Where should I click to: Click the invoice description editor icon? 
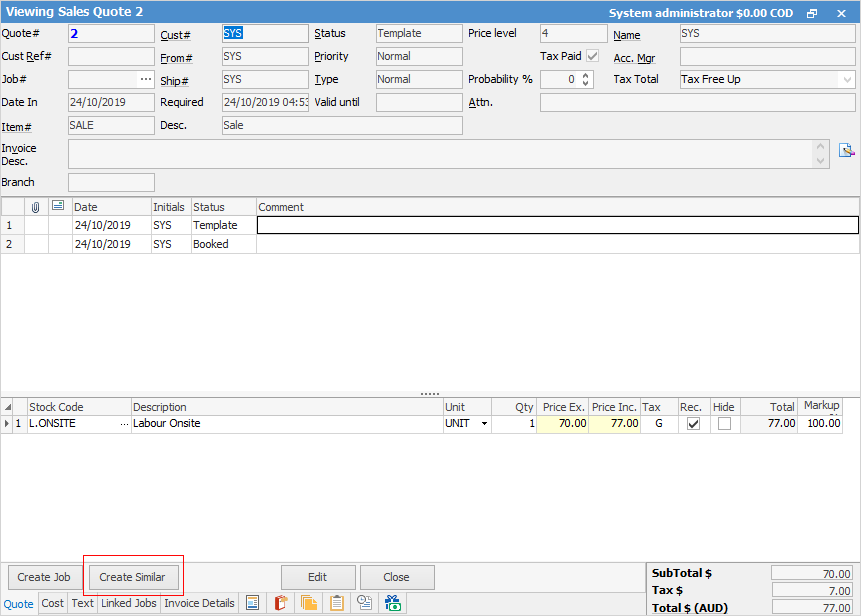click(846, 150)
